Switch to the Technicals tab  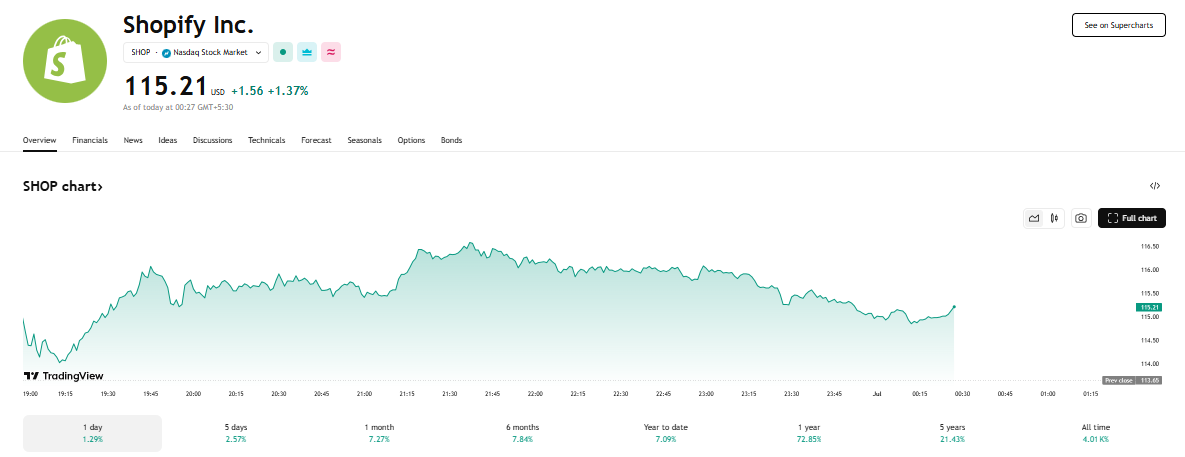[x=267, y=140]
